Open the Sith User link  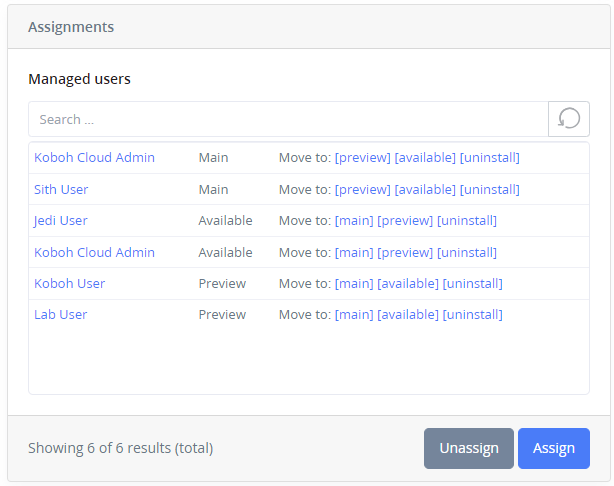click(x=61, y=189)
